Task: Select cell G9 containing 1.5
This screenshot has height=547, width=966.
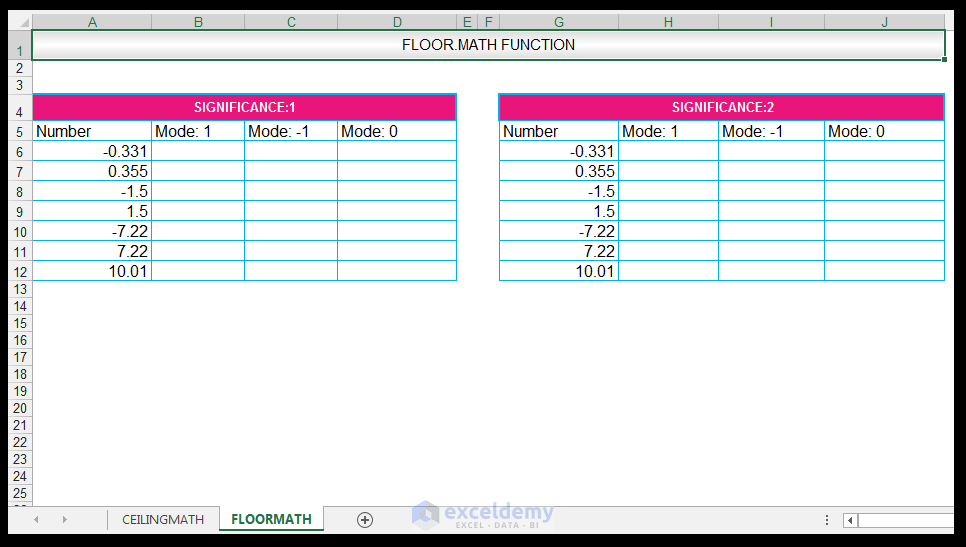Action: (559, 211)
